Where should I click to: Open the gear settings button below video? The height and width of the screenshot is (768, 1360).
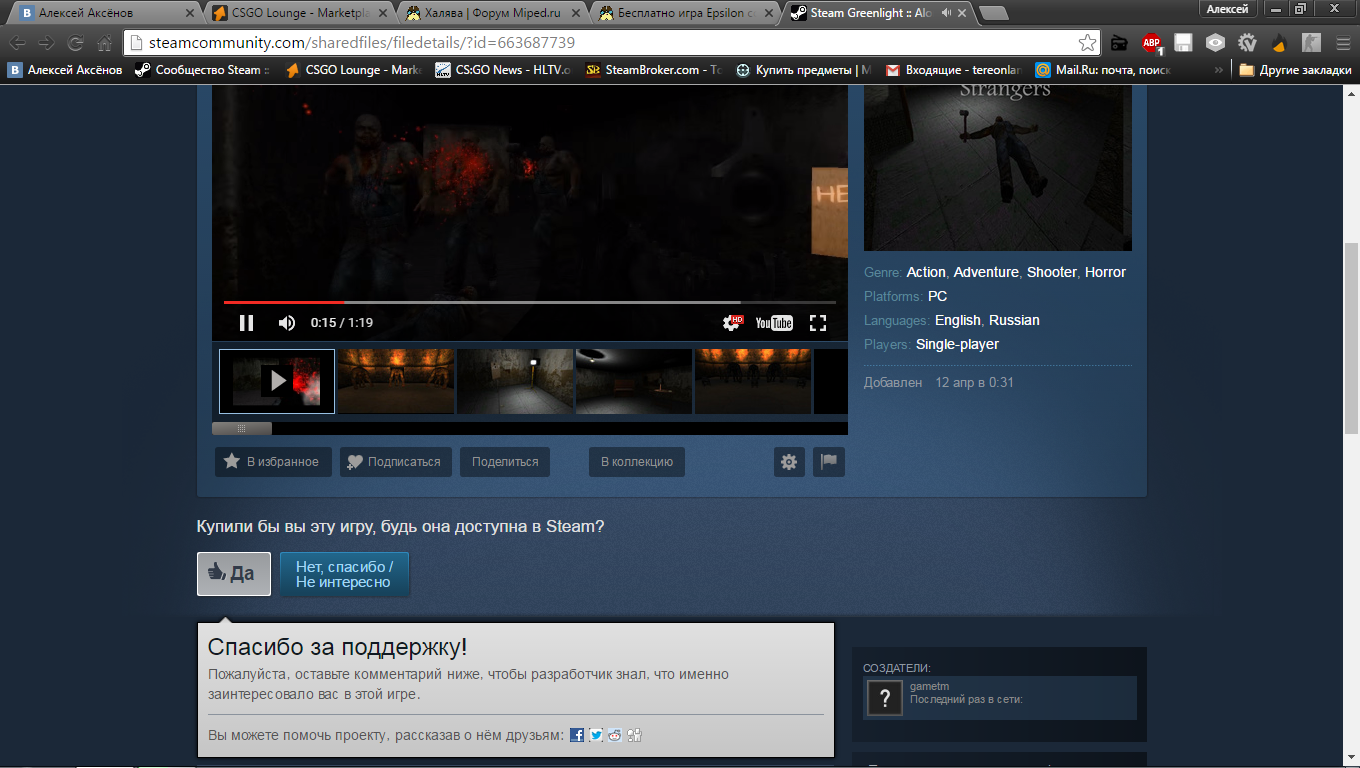[x=789, y=462]
